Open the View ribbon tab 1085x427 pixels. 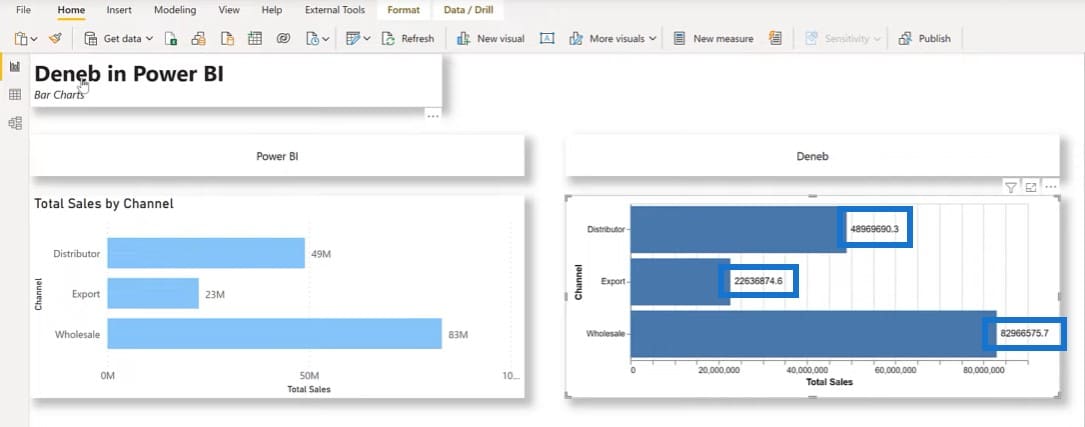(x=229, y=10)
